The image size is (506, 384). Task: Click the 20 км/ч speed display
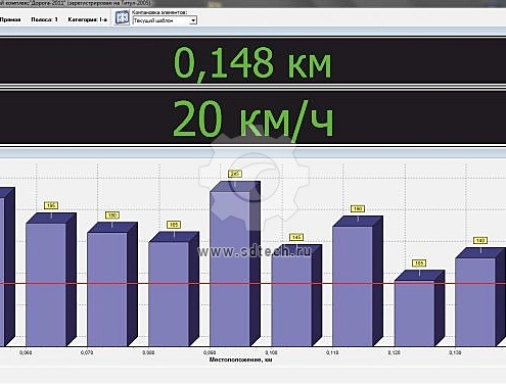pyautogui.click(x=253, y=118)
